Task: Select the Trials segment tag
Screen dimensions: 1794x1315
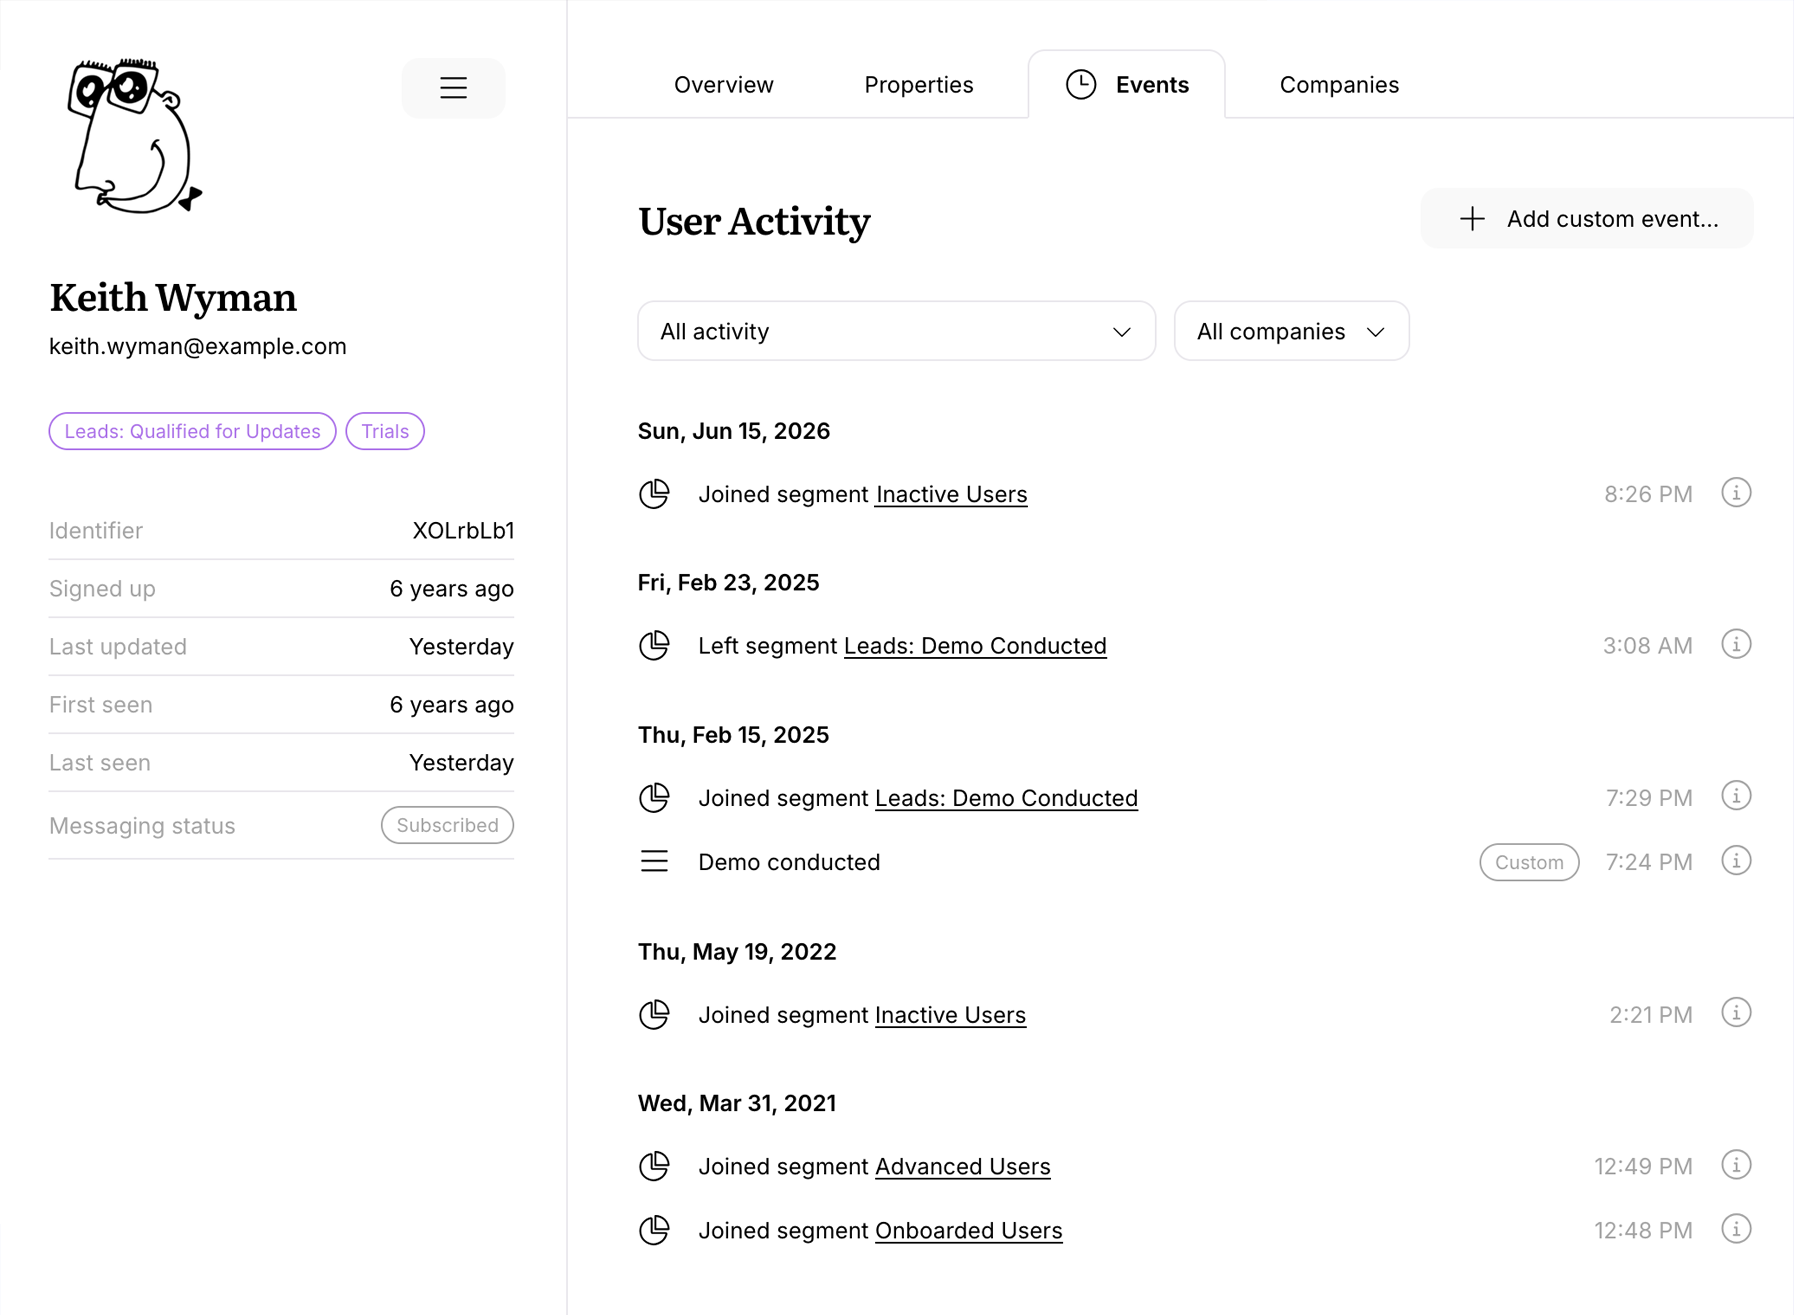Action: coord(385,431)
